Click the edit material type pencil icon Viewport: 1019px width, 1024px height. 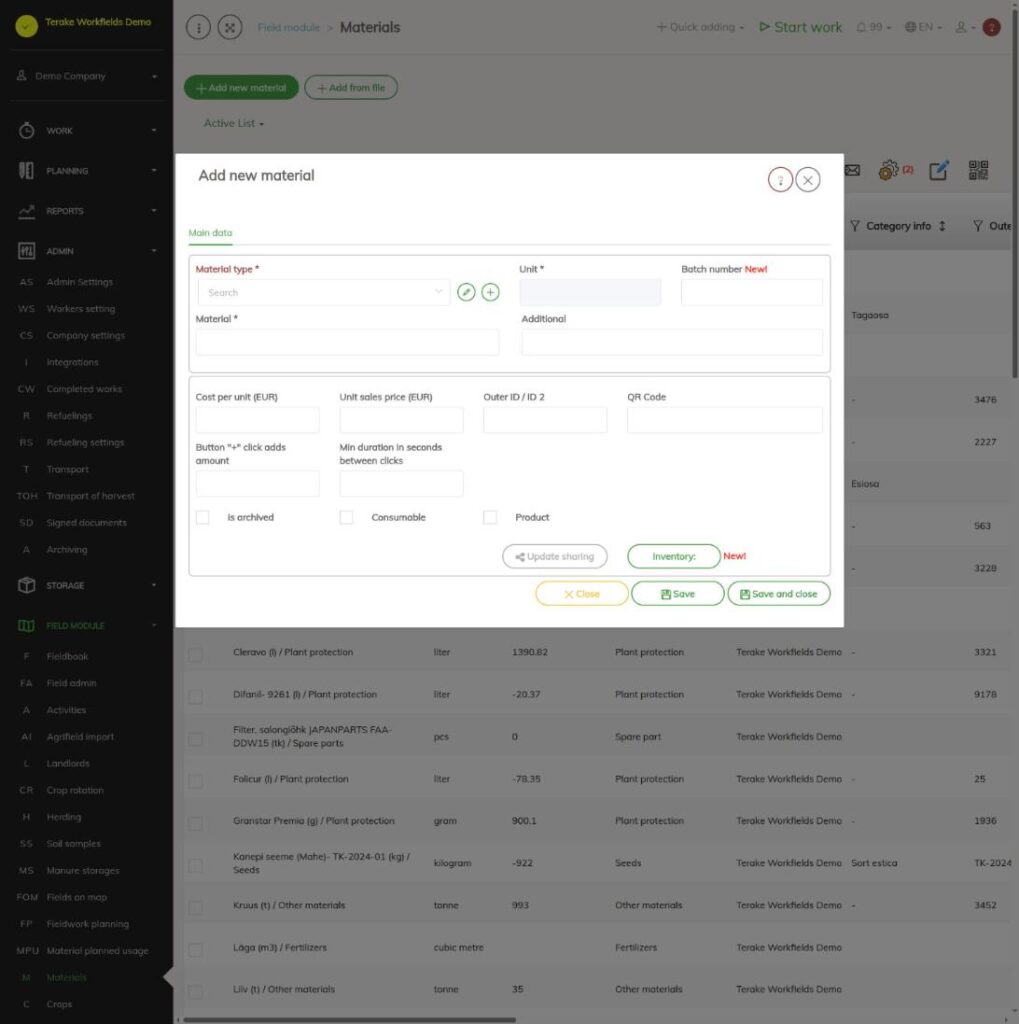click(466, 292)
